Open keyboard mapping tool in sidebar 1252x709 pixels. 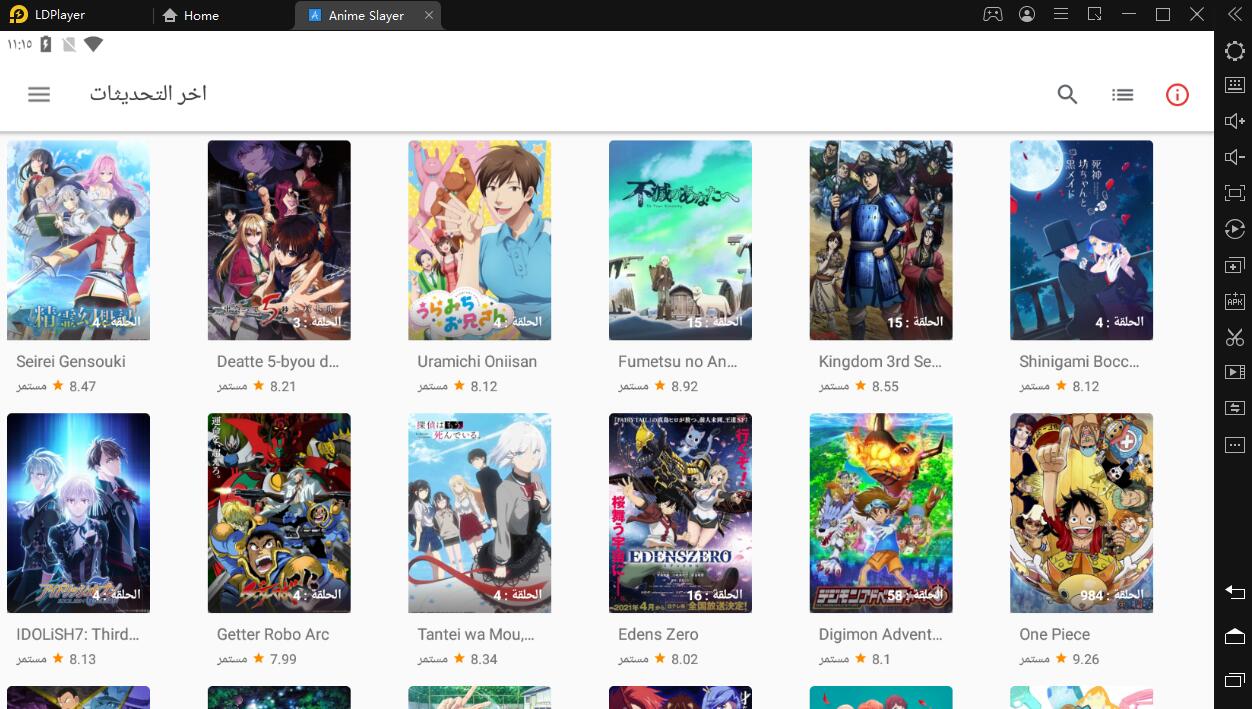(x=1234, y=86)
